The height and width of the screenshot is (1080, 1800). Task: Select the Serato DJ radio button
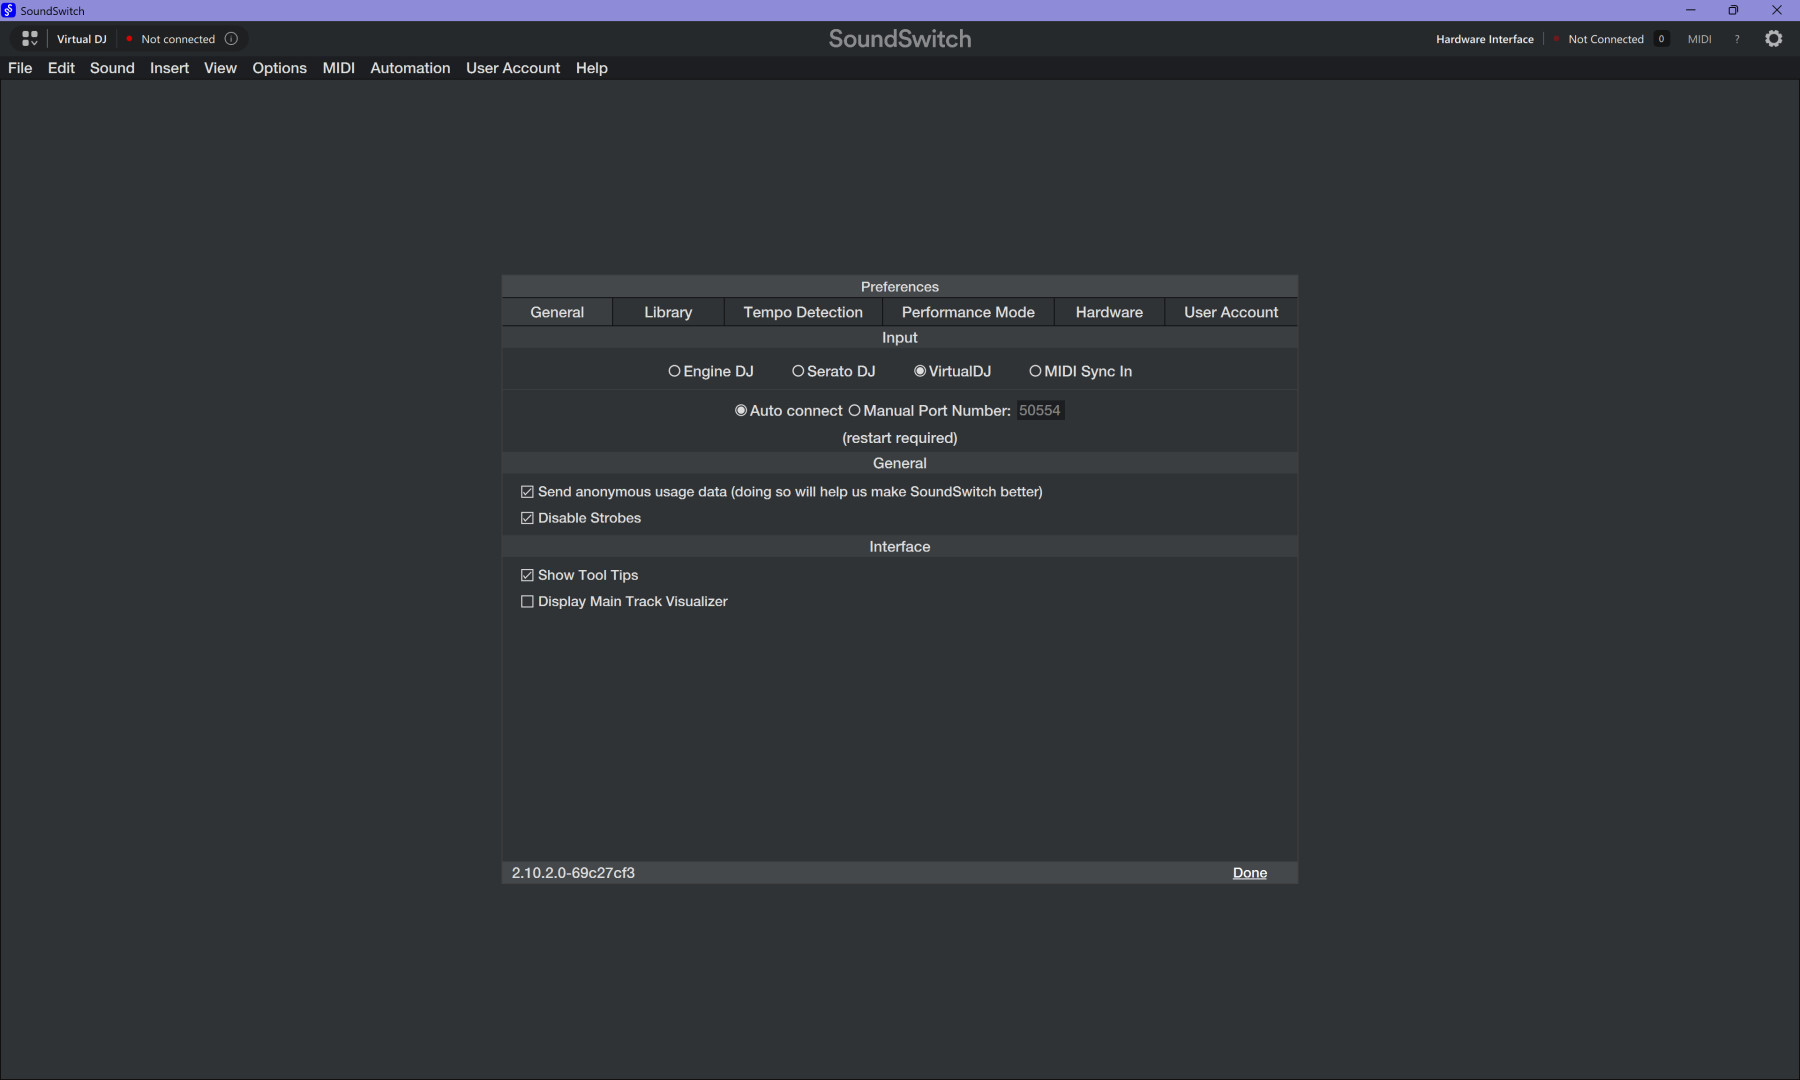click(798, 371)
